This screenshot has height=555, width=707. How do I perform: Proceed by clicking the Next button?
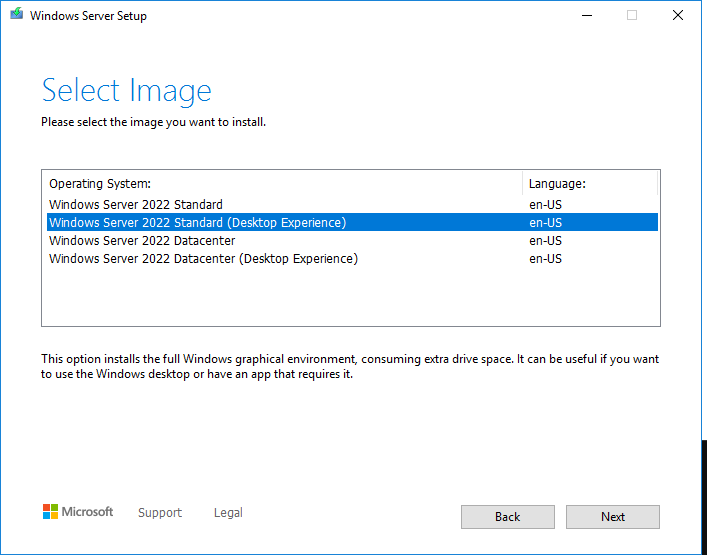(612, 517)
